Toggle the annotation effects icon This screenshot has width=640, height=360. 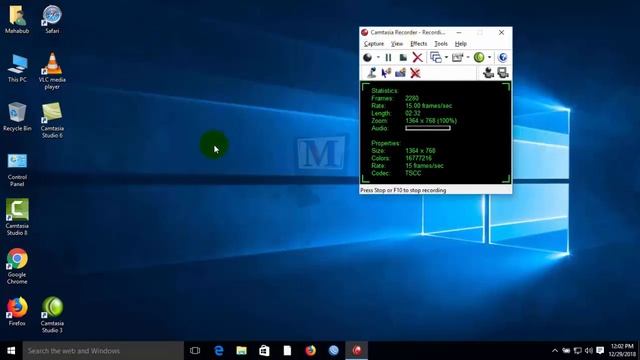[400, 73]
